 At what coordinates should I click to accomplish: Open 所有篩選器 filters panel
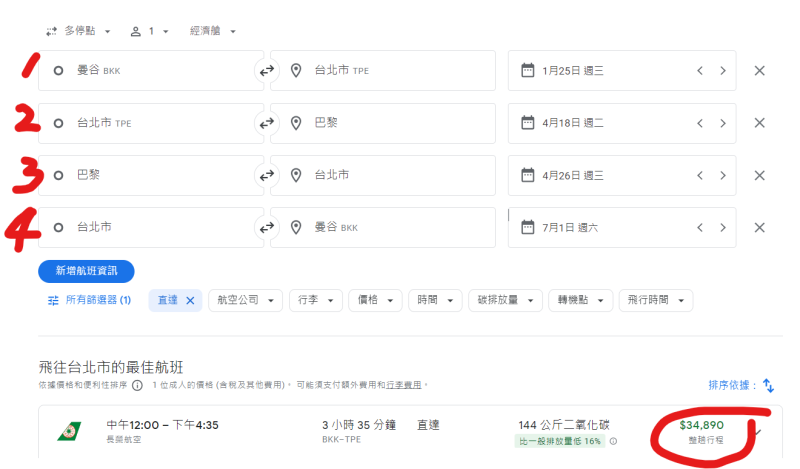89,300
